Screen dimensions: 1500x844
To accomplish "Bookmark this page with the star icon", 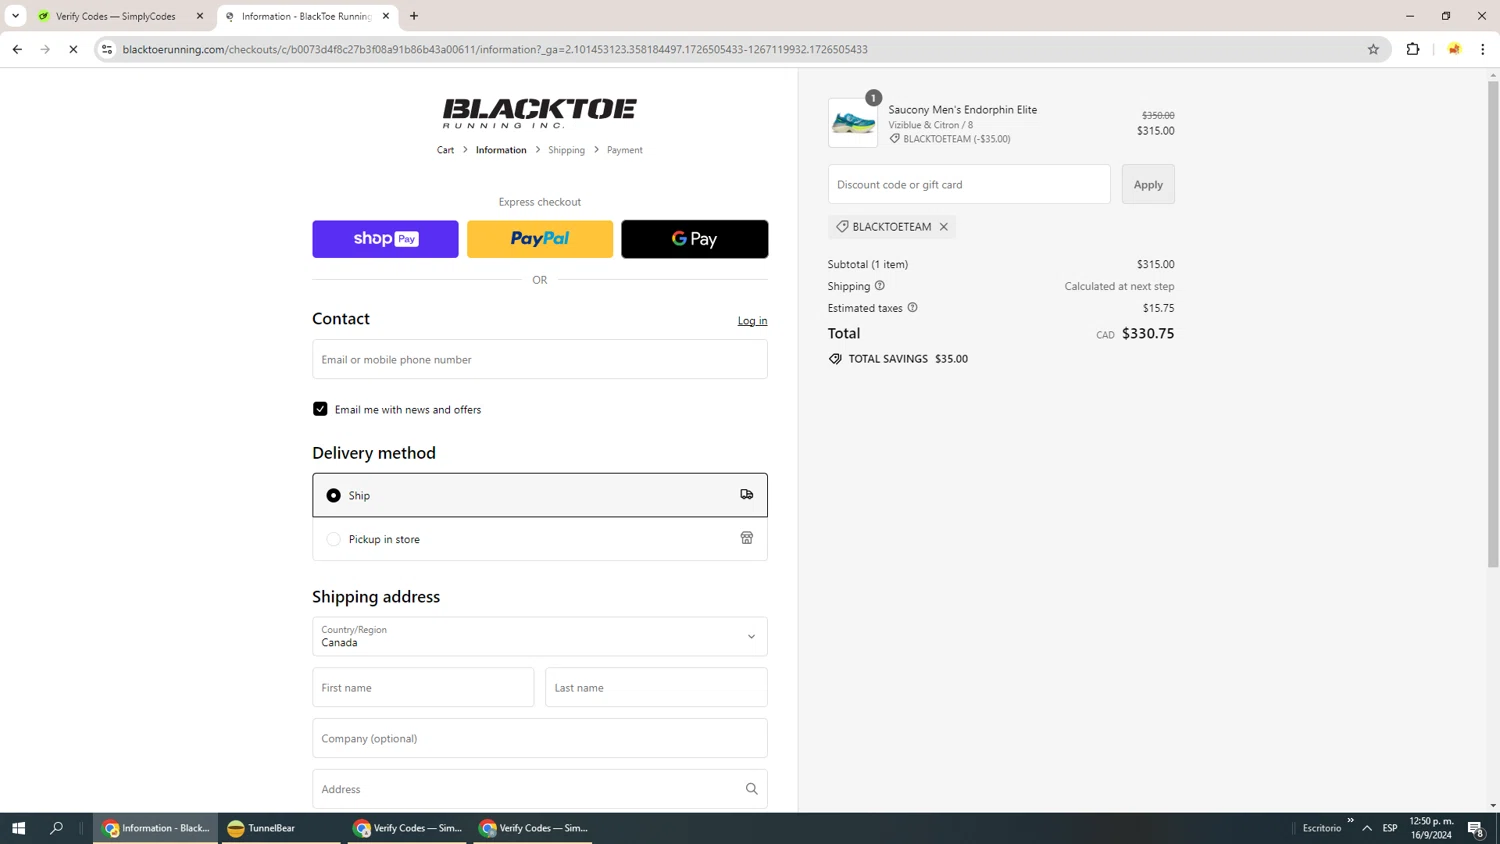I will [x=1373, y=49].
